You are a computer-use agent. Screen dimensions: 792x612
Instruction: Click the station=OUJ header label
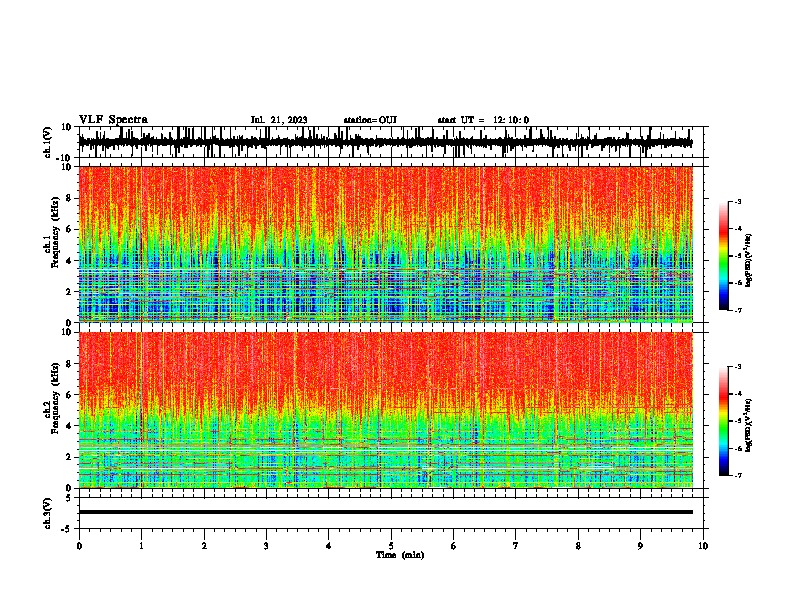tap(370, 120)
